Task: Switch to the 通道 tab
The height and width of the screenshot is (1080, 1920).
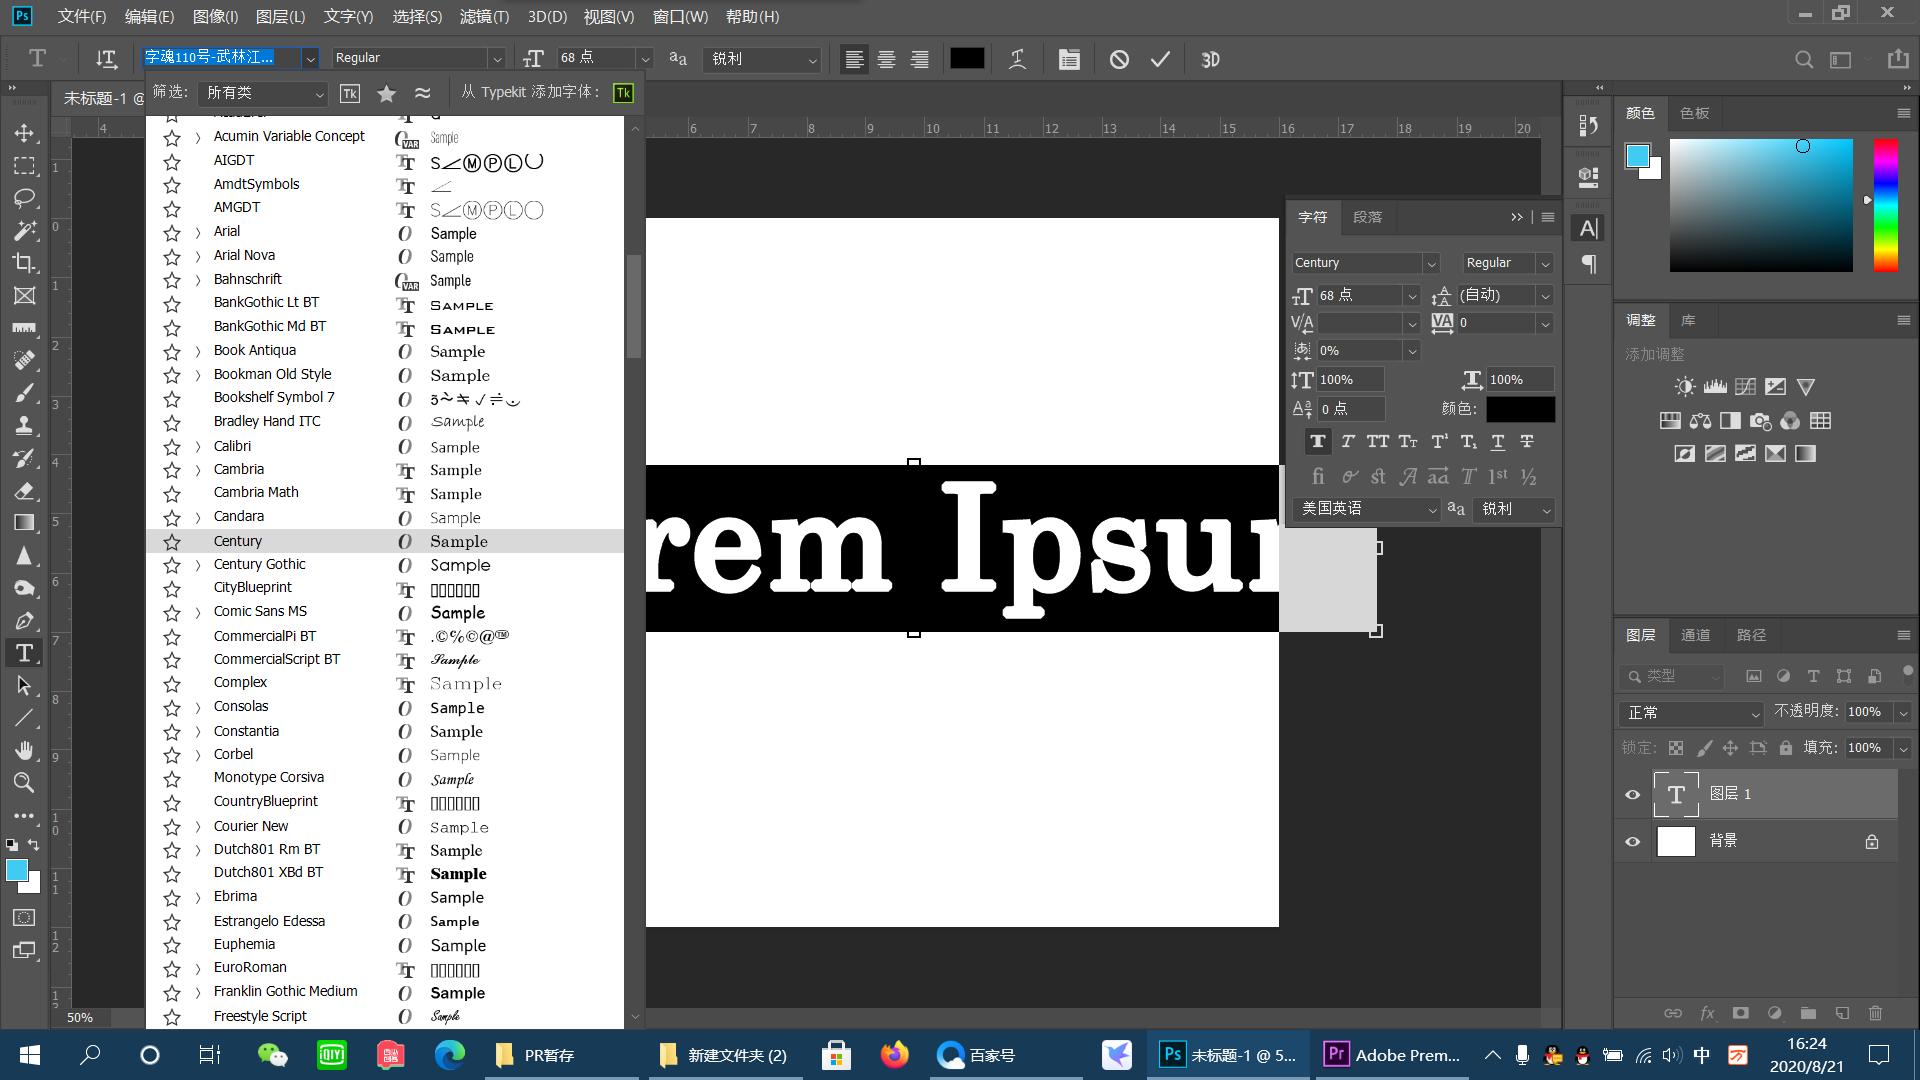Action: tap(1695, 634)
